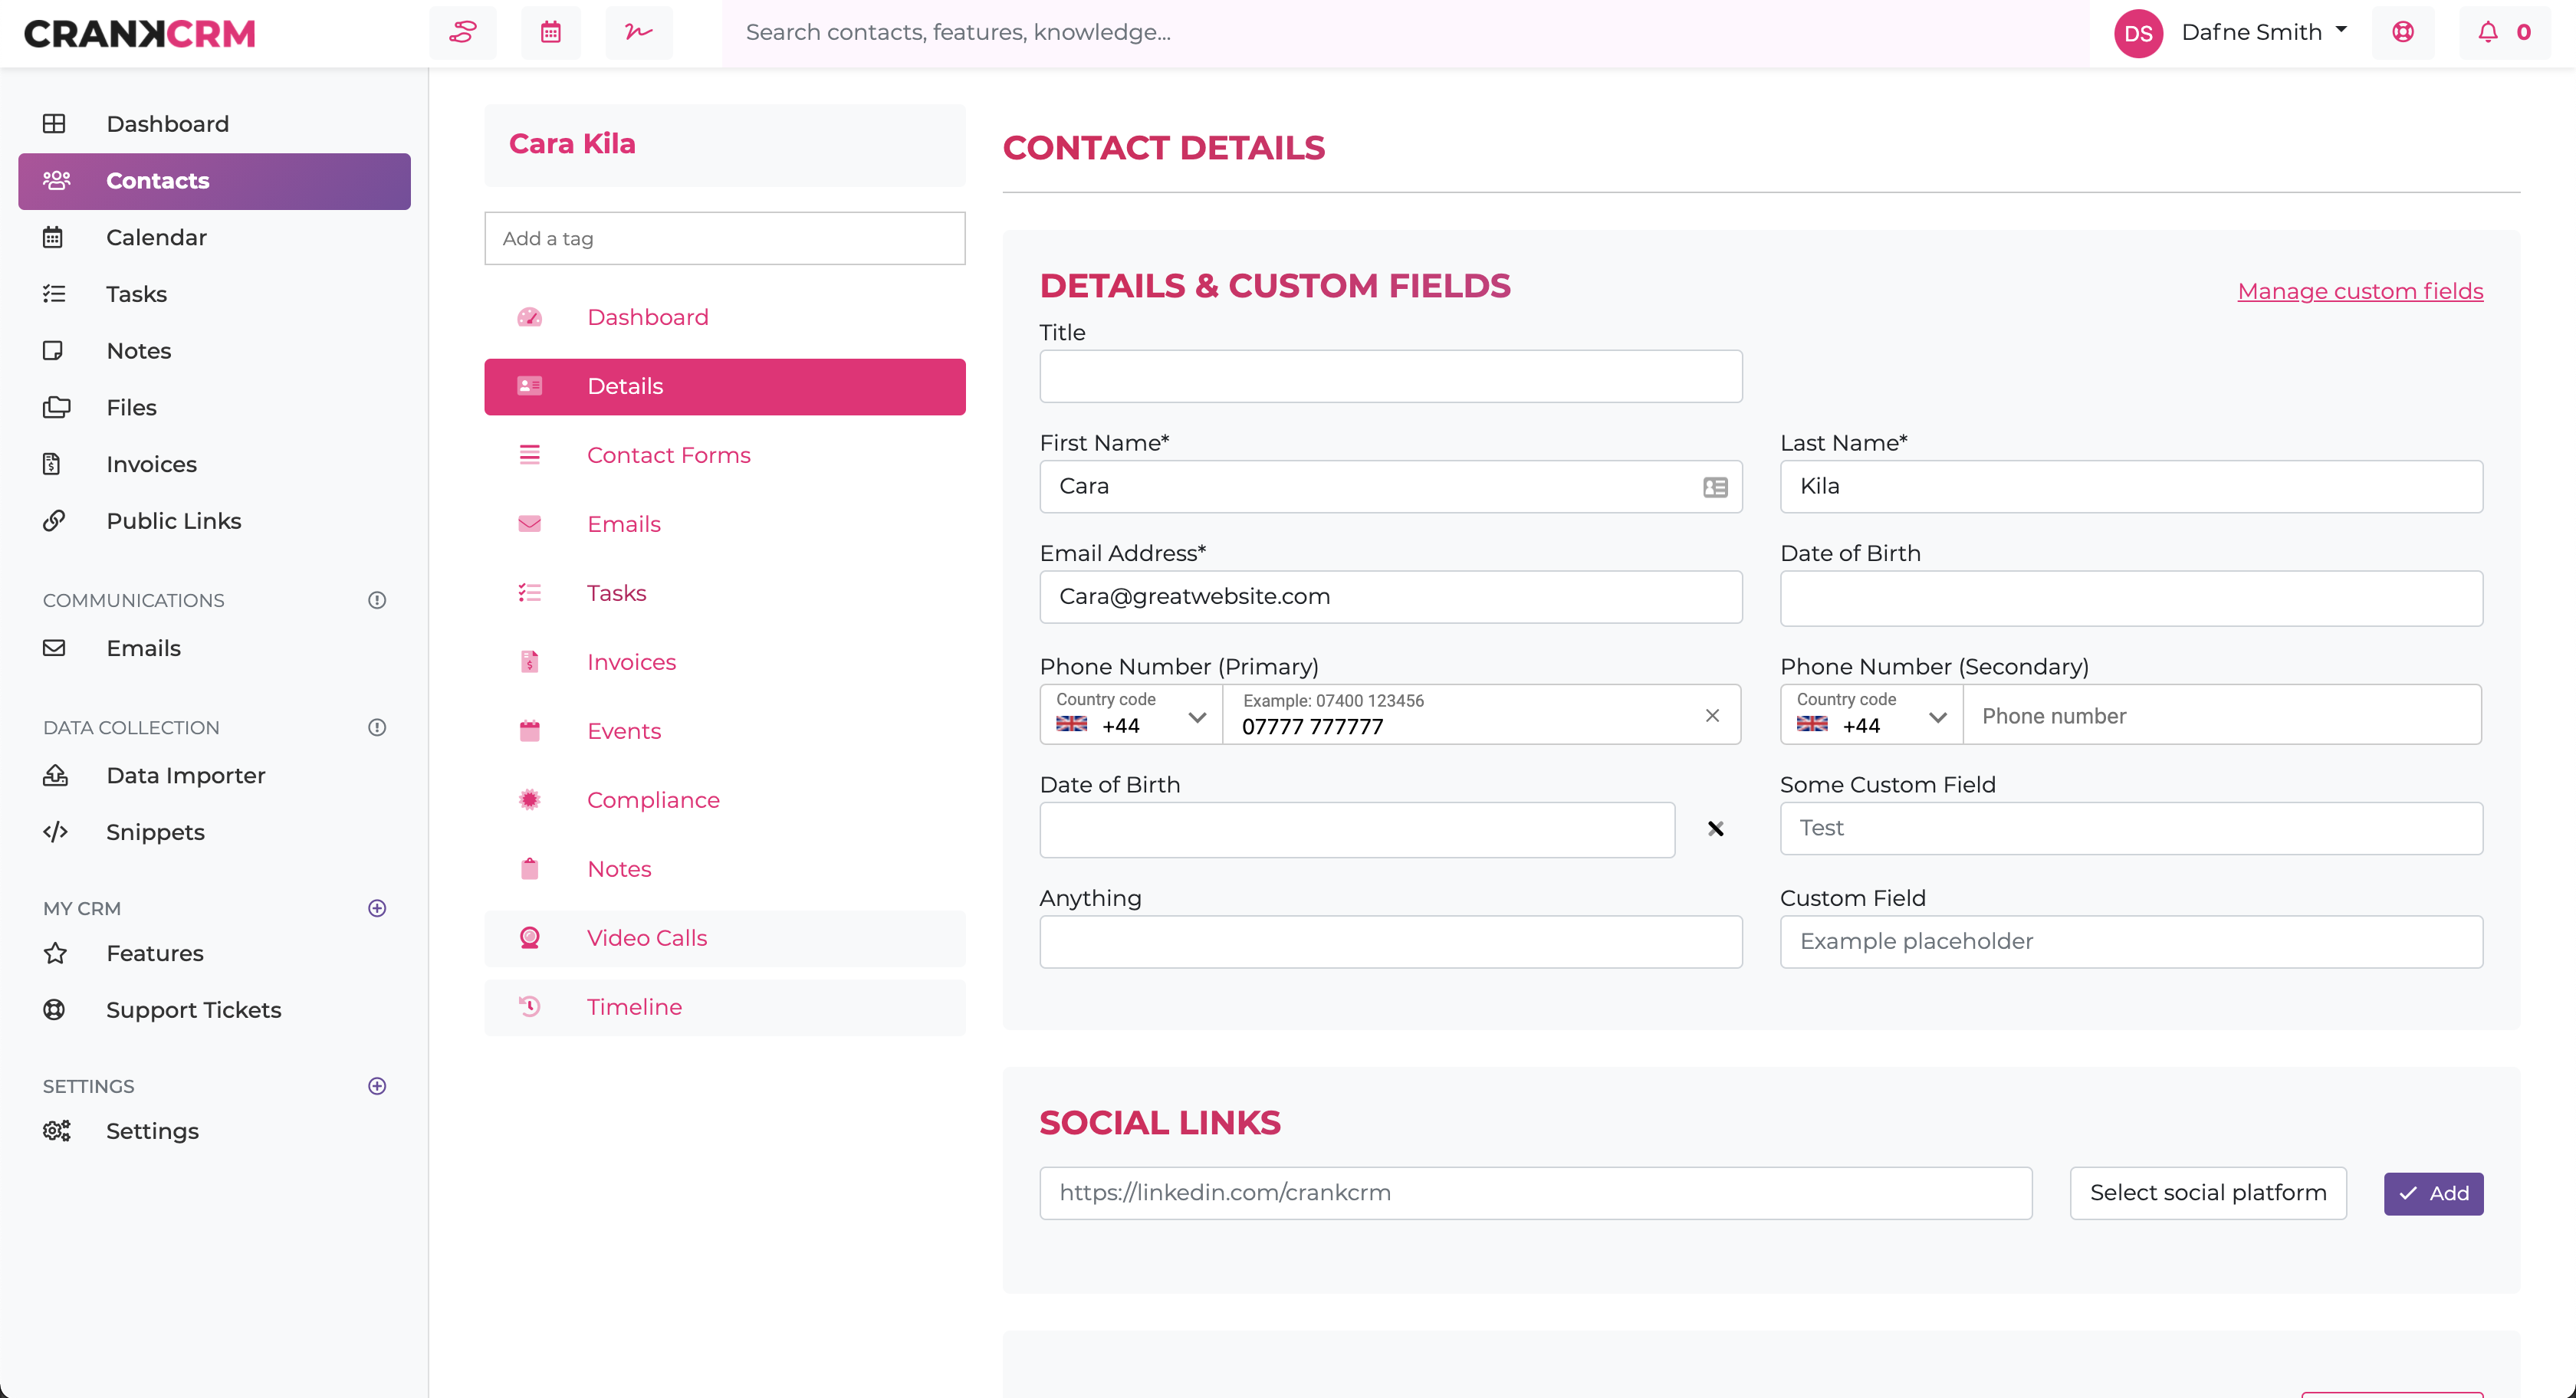The width and height of the screenshot is (2576, 1398).
Task: Switch to the Compliance tab for Cara Kila
Action: point(653,799)
